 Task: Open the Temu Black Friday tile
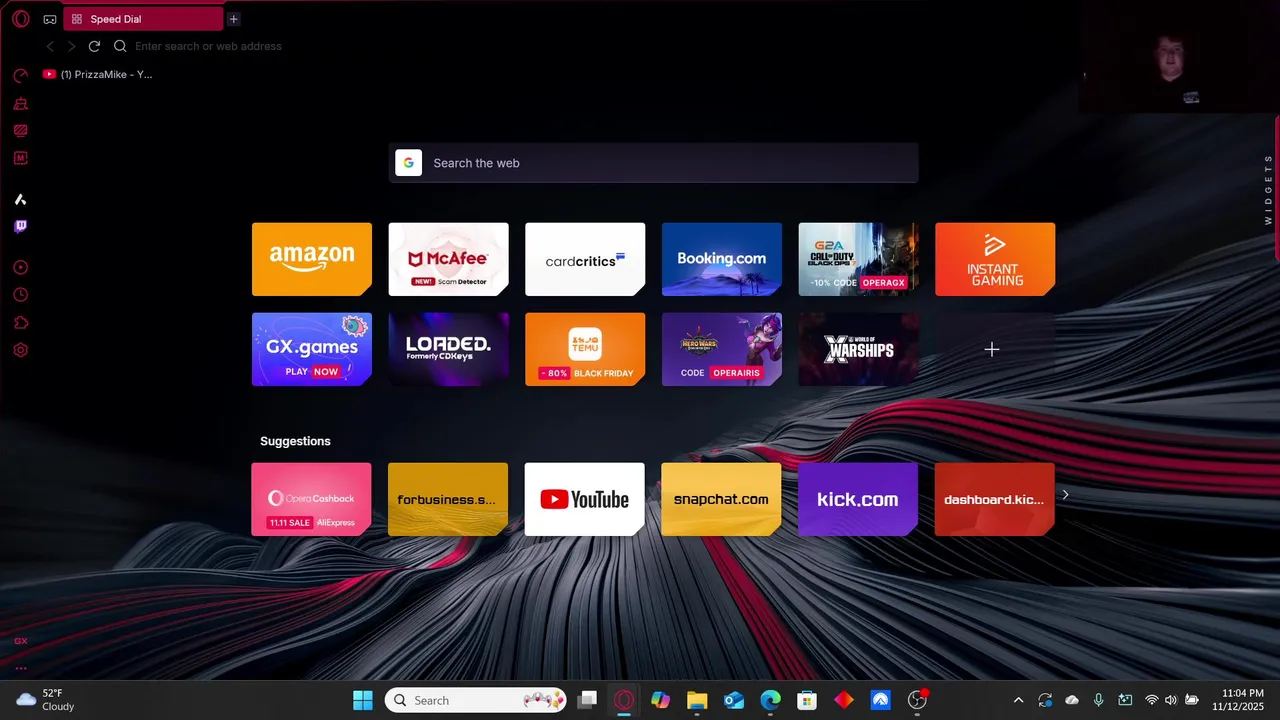(585, 349)
